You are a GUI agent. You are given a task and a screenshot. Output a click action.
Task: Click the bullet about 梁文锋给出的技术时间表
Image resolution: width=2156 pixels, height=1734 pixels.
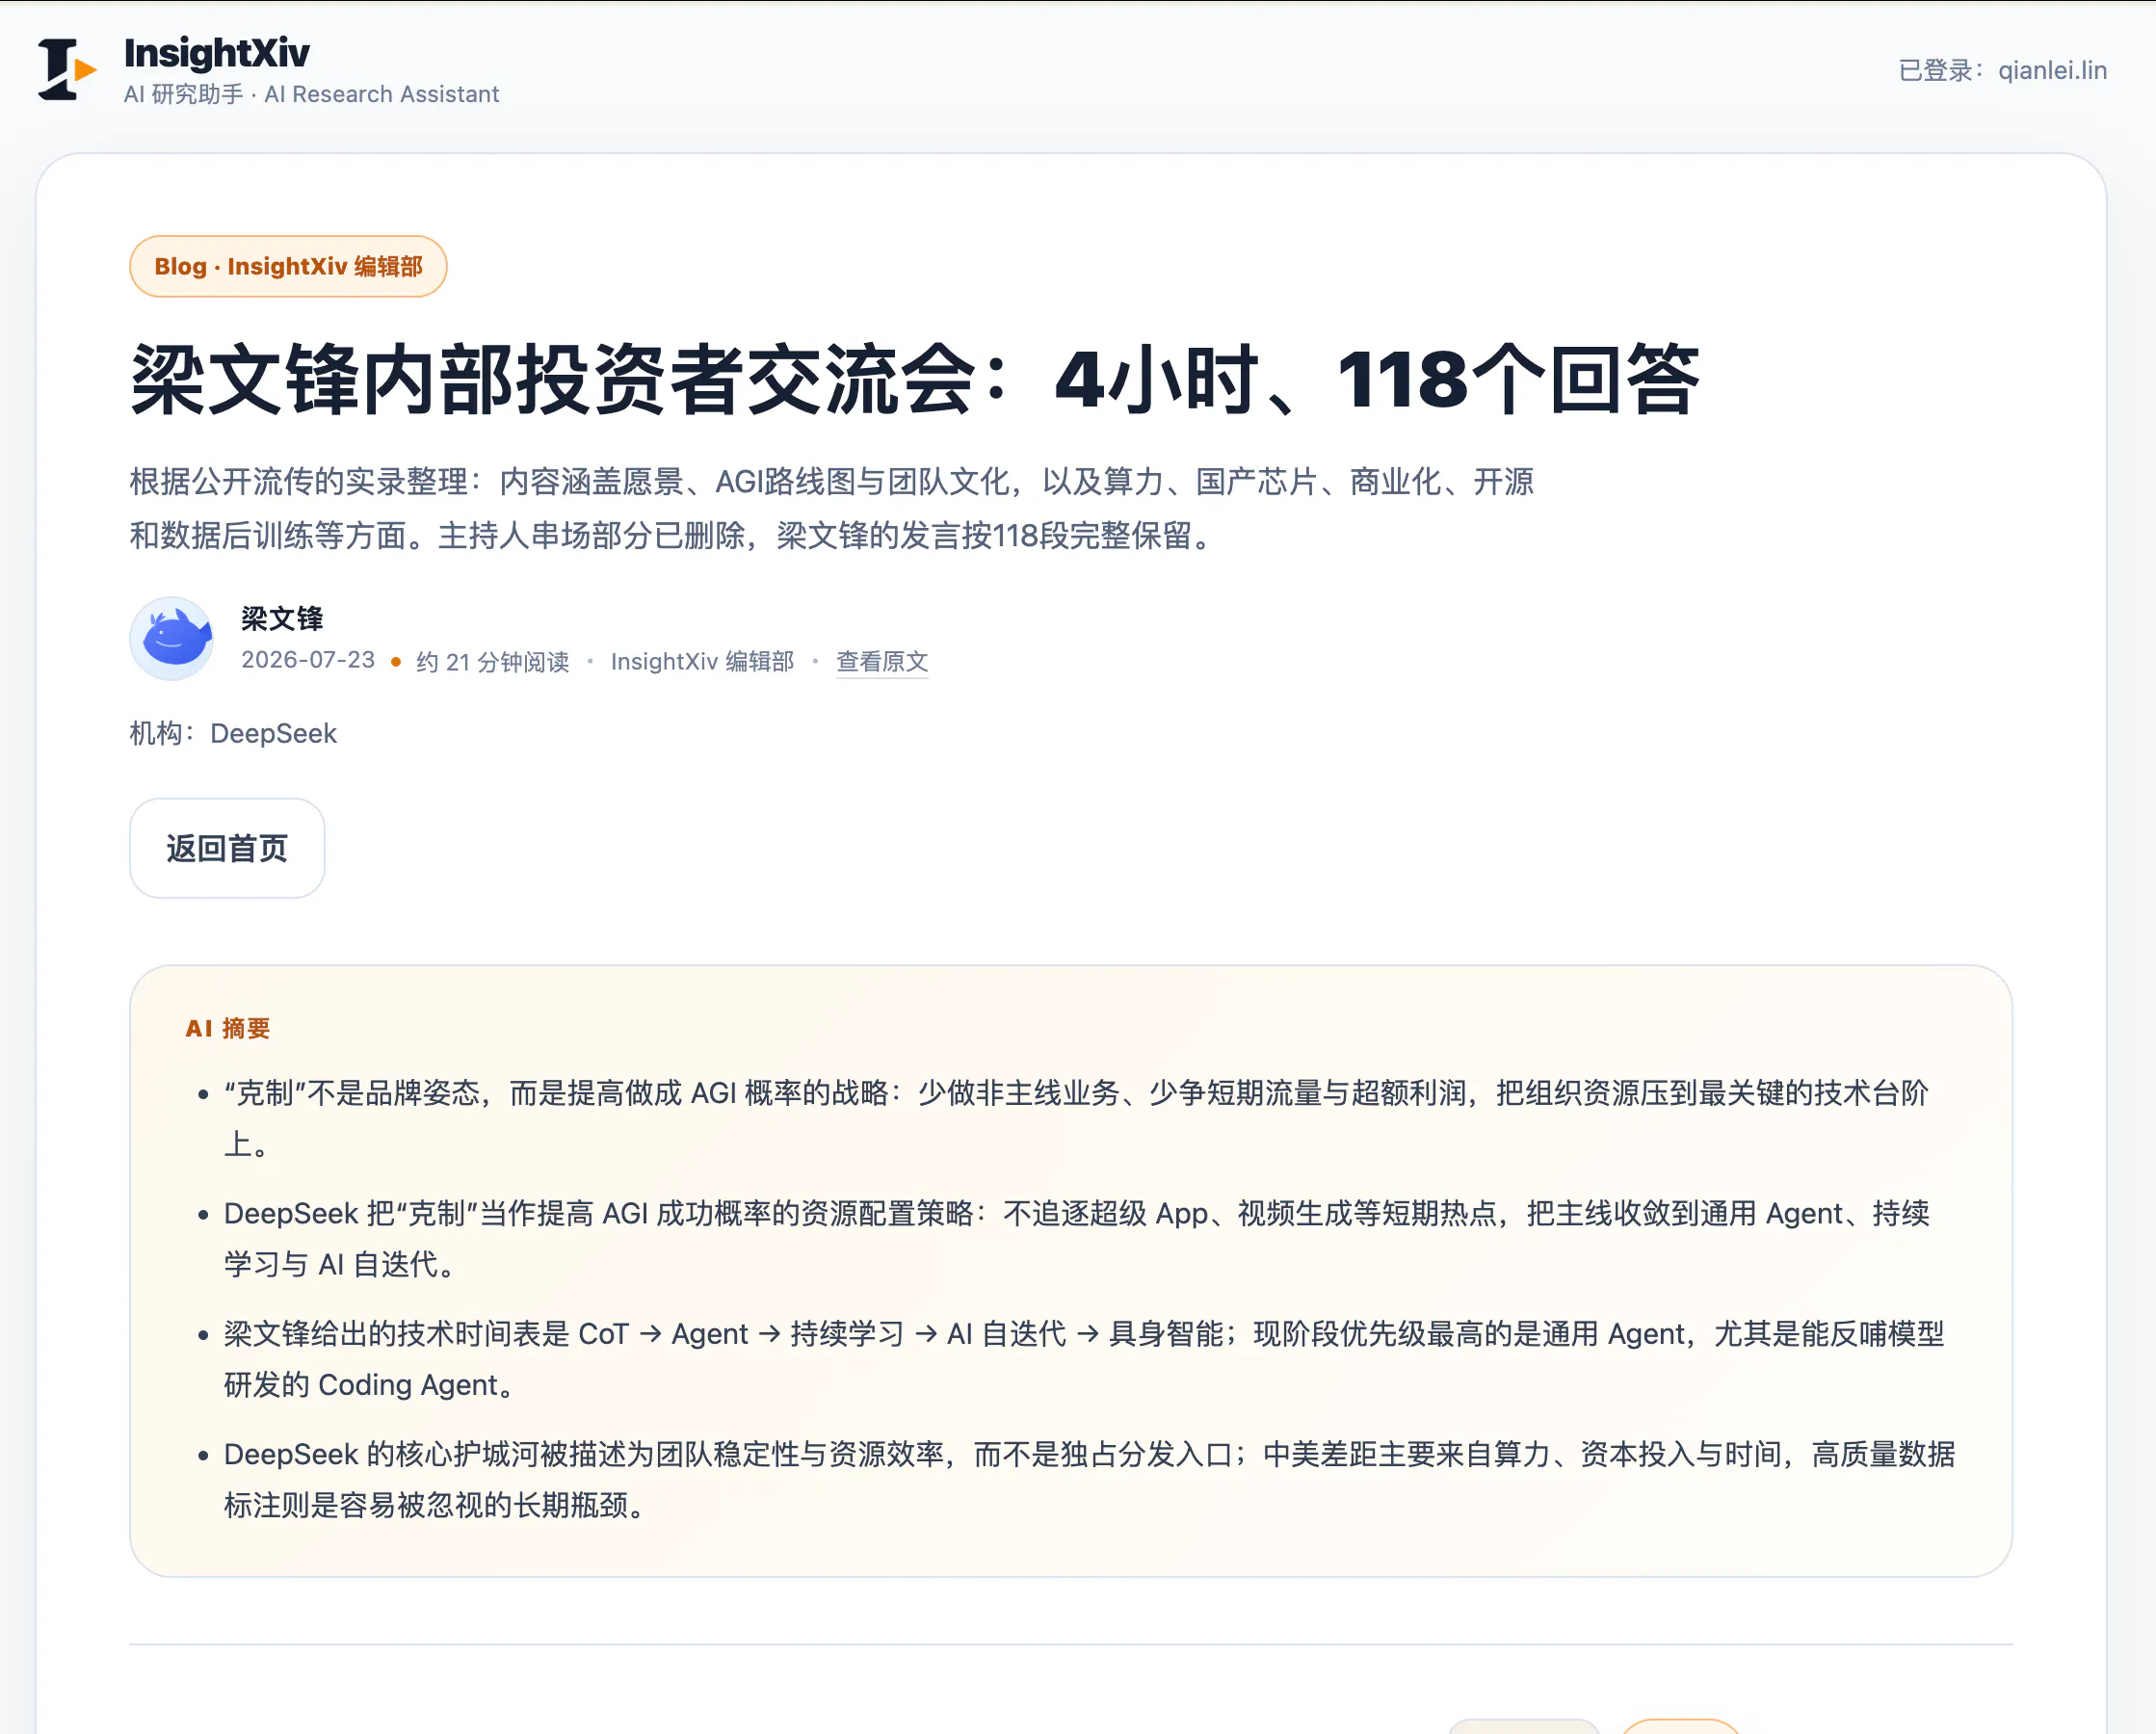pyautogui.click(x=1084, y=1358)
